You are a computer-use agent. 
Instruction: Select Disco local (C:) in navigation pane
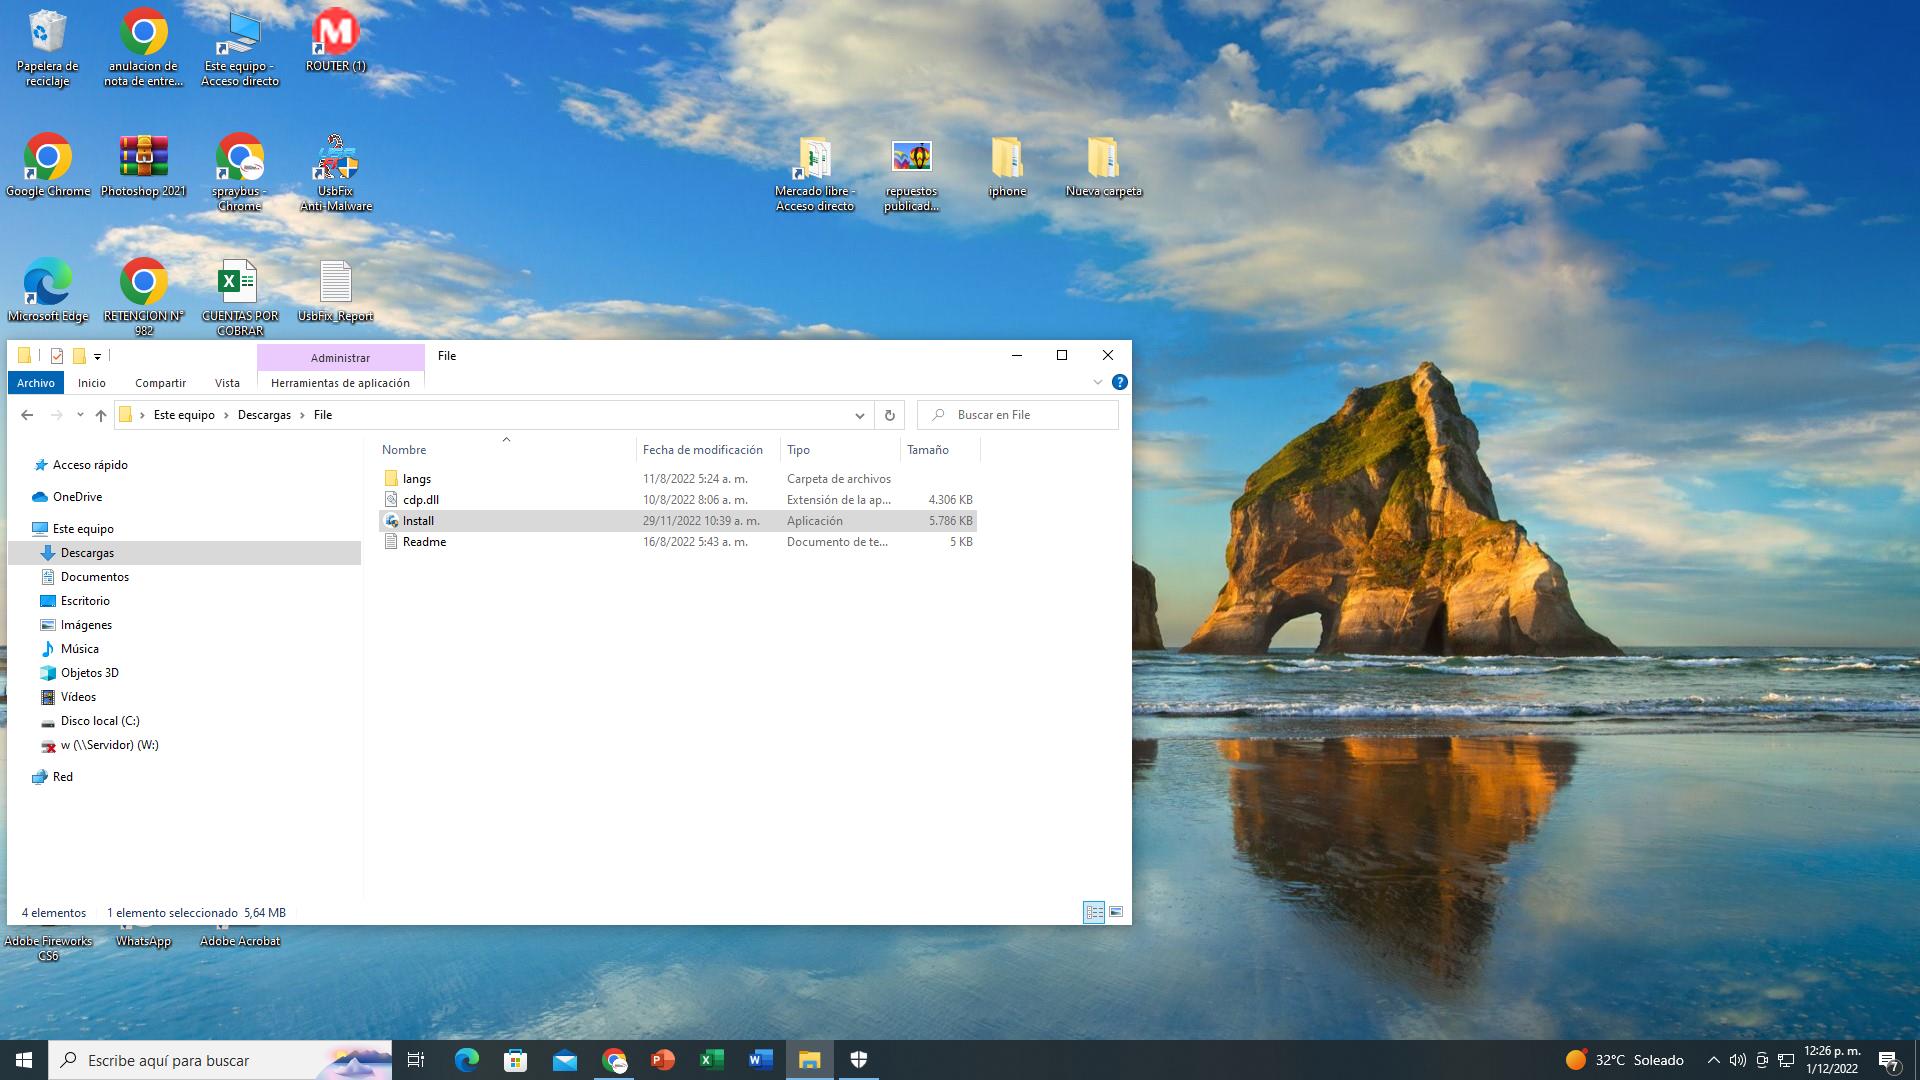[100, 721]
